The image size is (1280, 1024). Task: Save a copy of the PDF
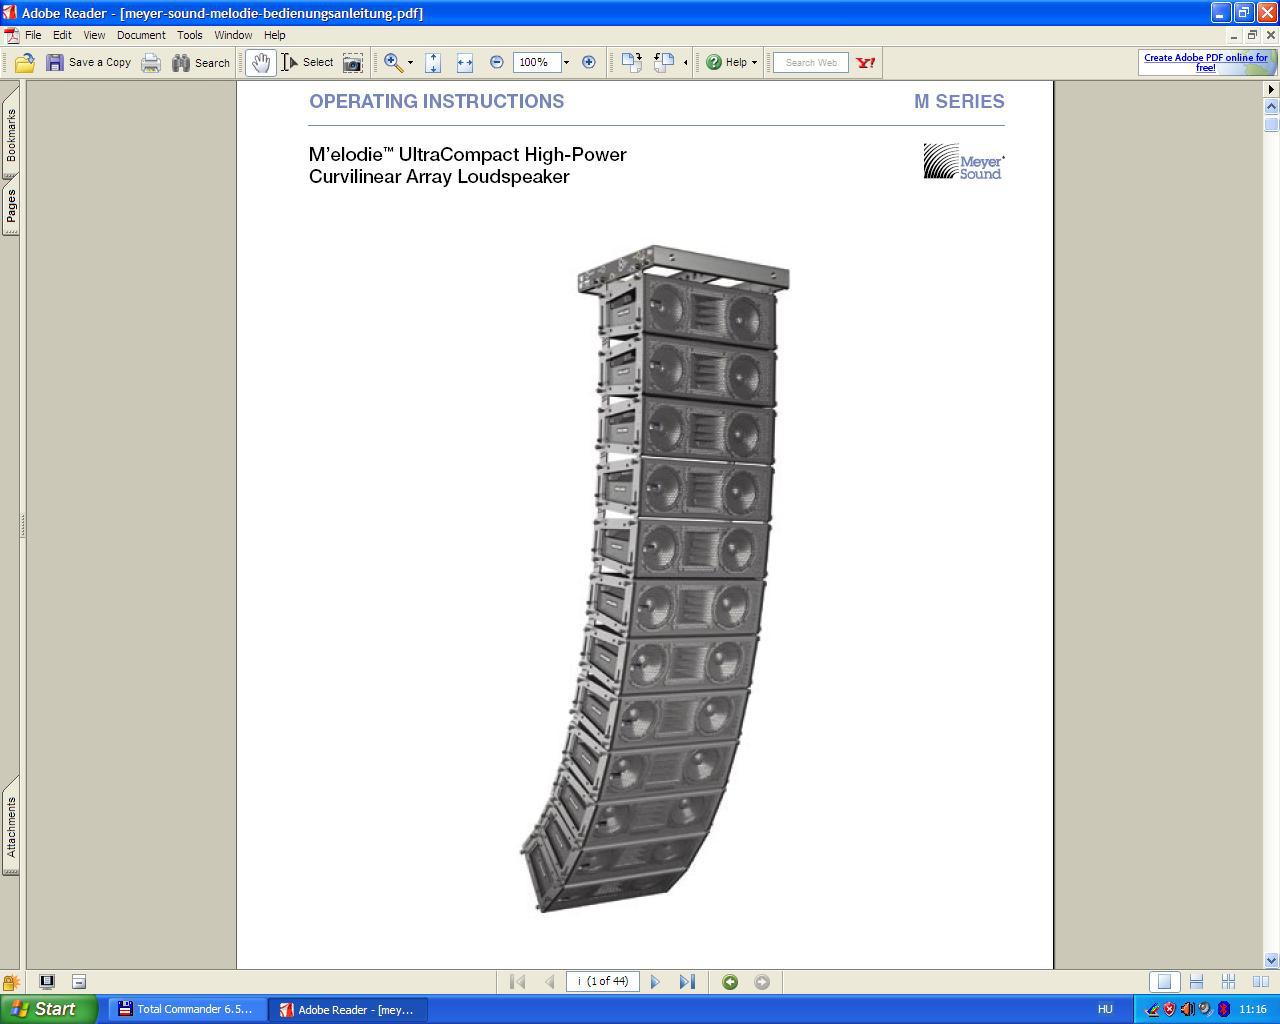tap(89, 63)
